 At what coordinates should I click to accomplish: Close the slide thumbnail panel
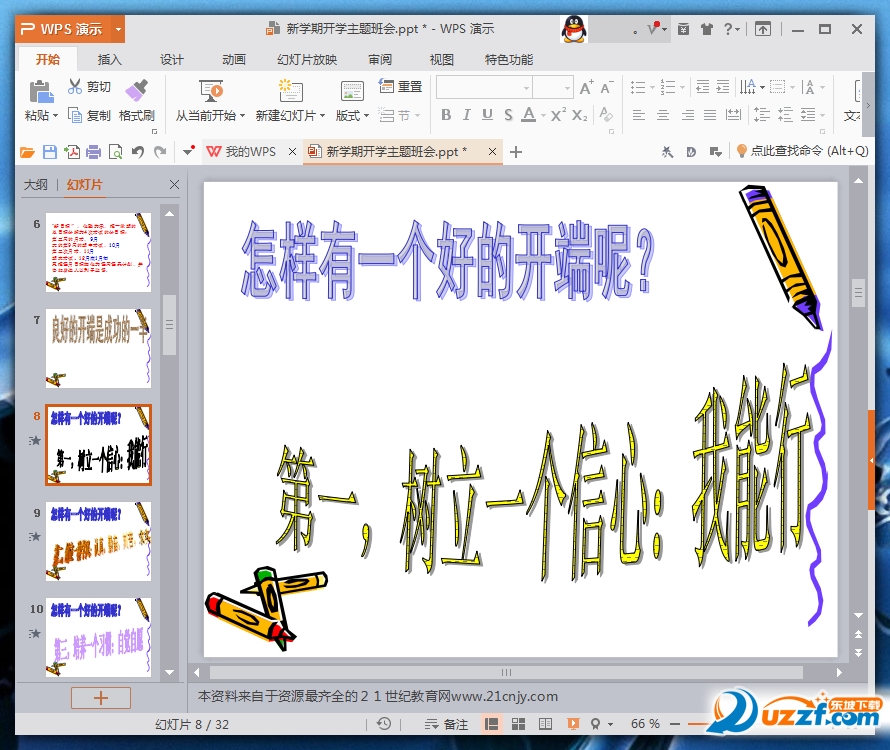coord(174,185)
